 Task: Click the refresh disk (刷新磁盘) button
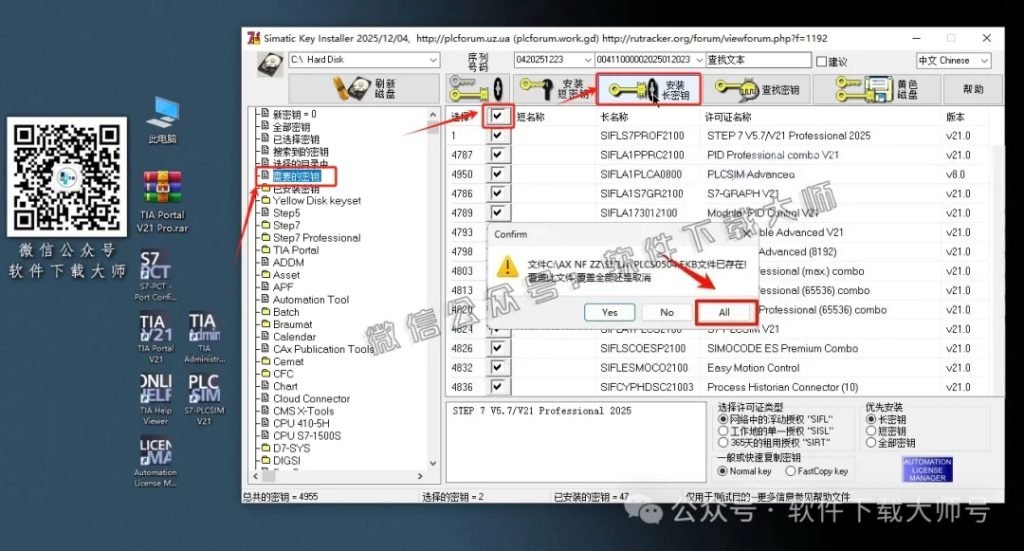click(x=364, y=88)
